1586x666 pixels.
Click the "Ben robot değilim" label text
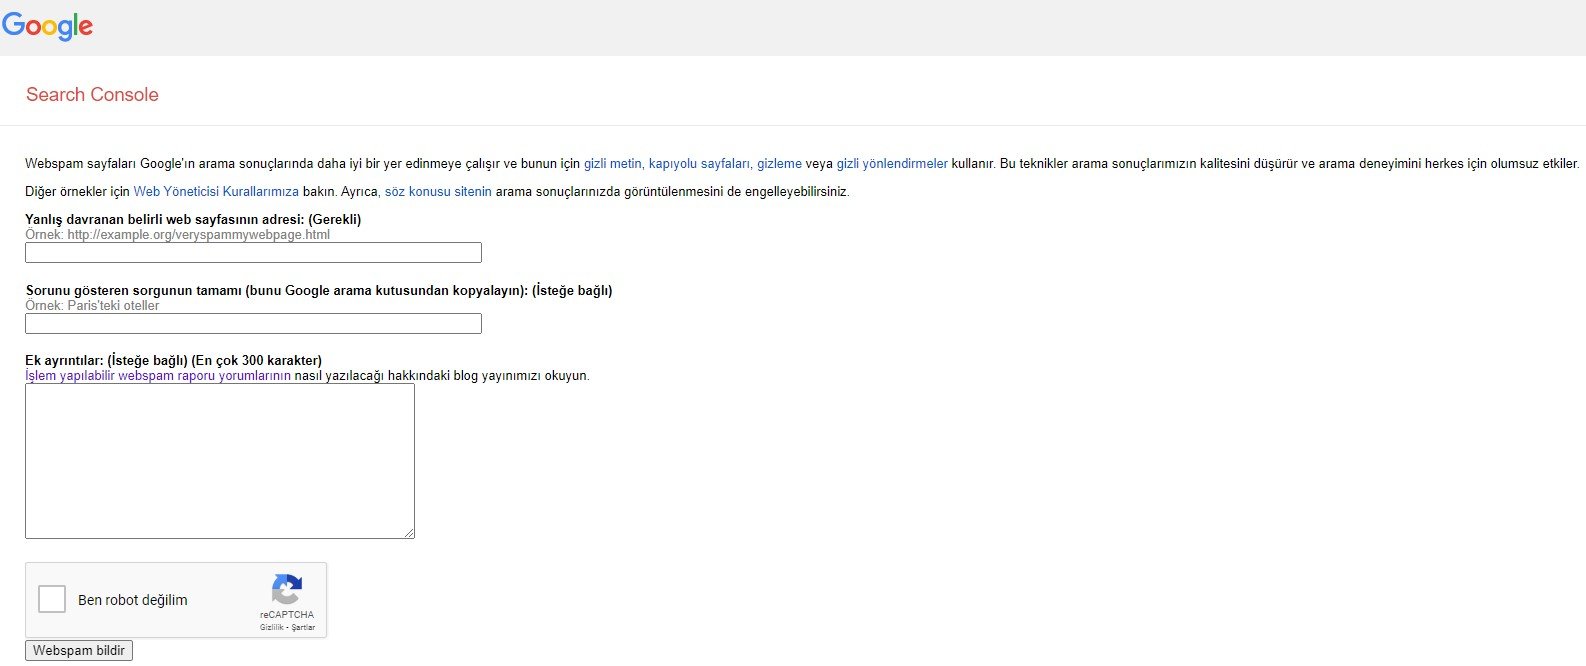(133, 600)
